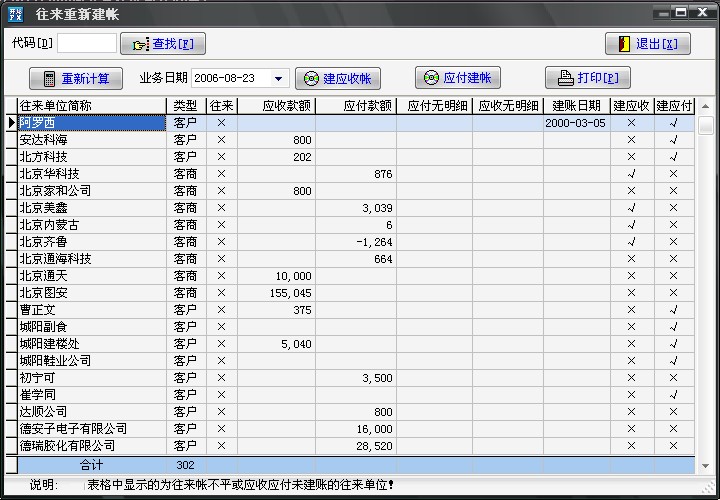This screenshot has width=720, height=500.
Task: Click the 退出 exit button
Action: (x=648, y=44)
